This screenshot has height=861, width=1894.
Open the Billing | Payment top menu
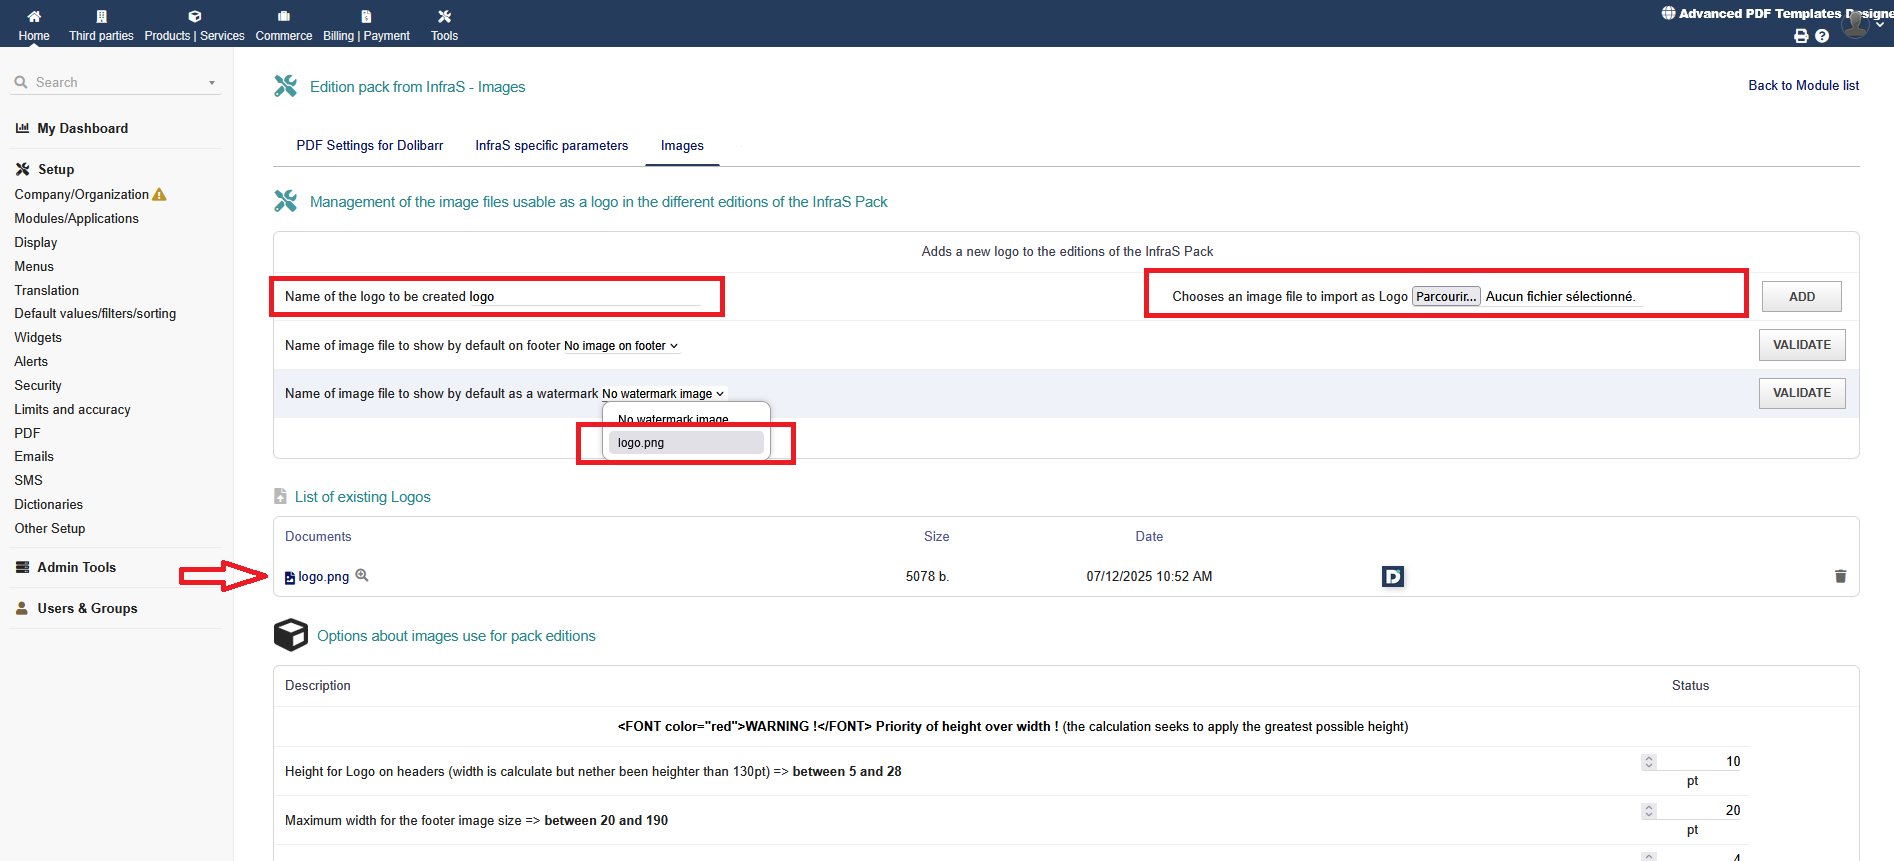366,25
